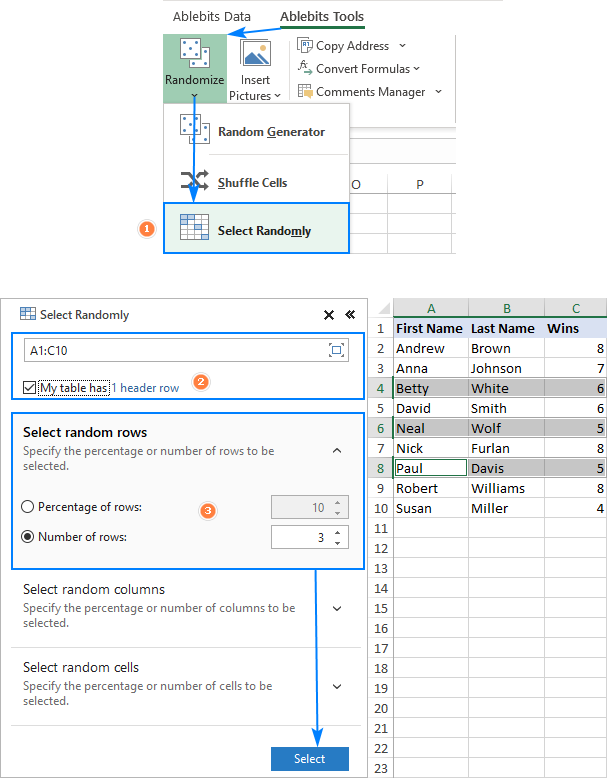607x778 pixels.
Task: Select row 4 header
Action: (381, 388)
